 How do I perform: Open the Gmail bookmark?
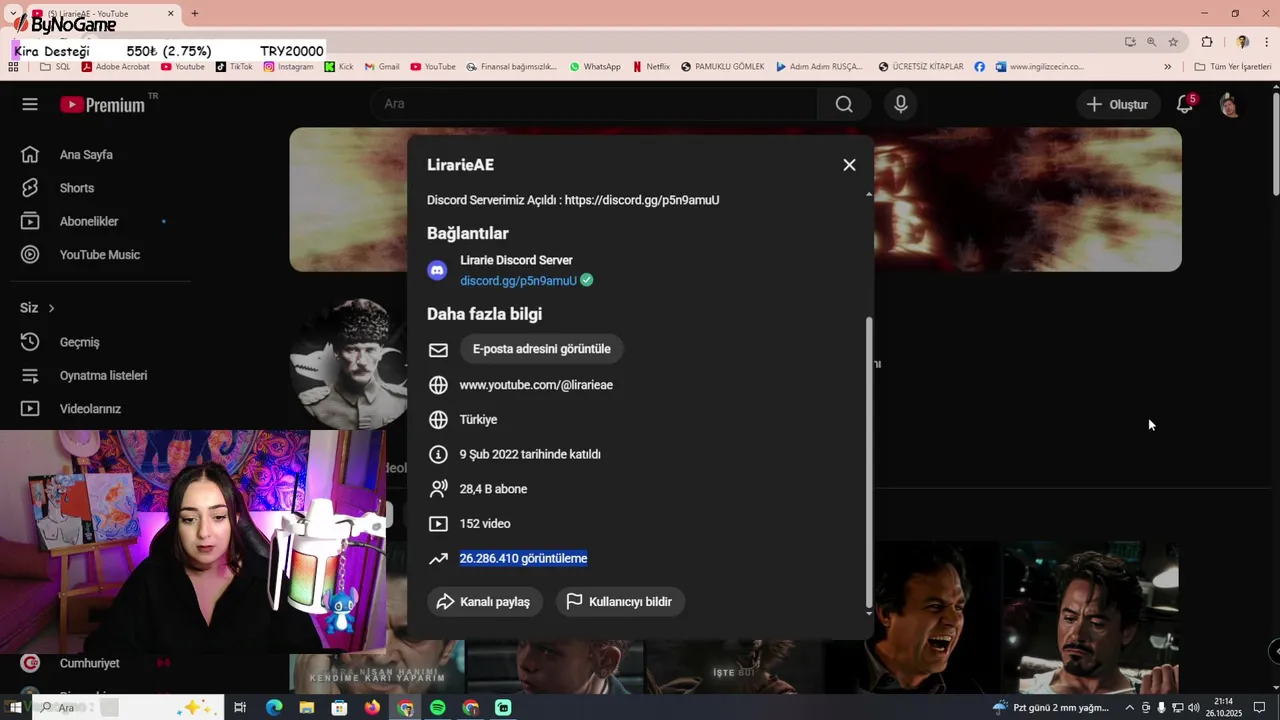click(382, 67)
